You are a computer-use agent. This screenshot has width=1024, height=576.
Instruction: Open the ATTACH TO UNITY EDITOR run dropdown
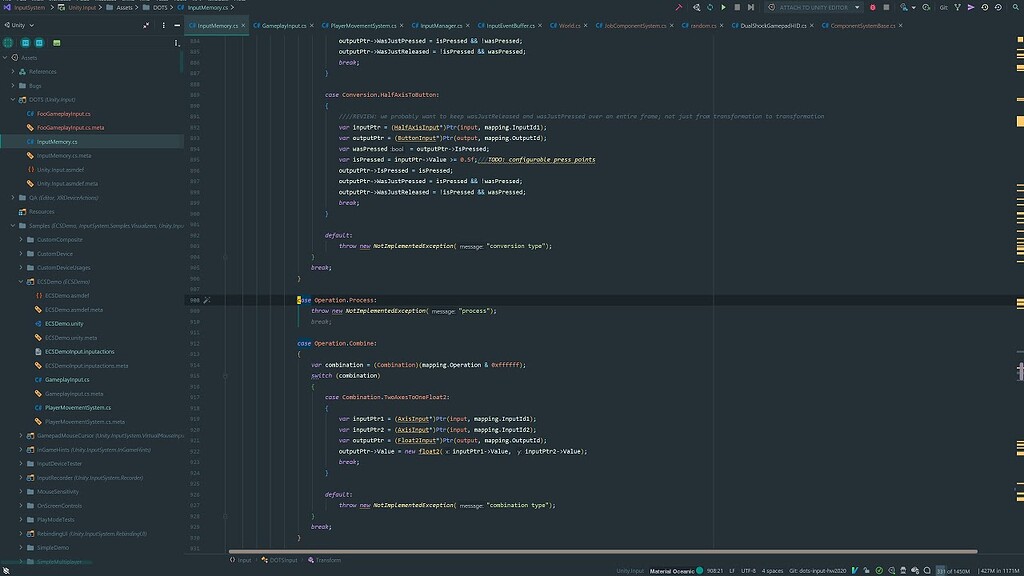point(857,6)
